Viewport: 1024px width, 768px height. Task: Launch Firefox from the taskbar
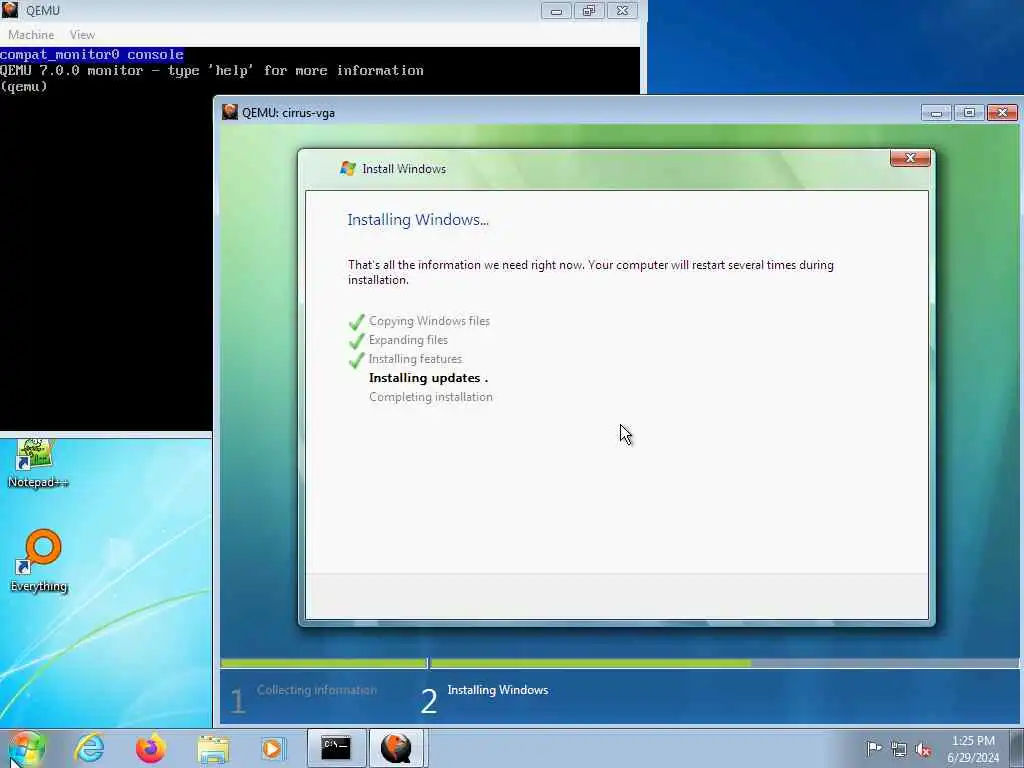[x=151, y=748]
